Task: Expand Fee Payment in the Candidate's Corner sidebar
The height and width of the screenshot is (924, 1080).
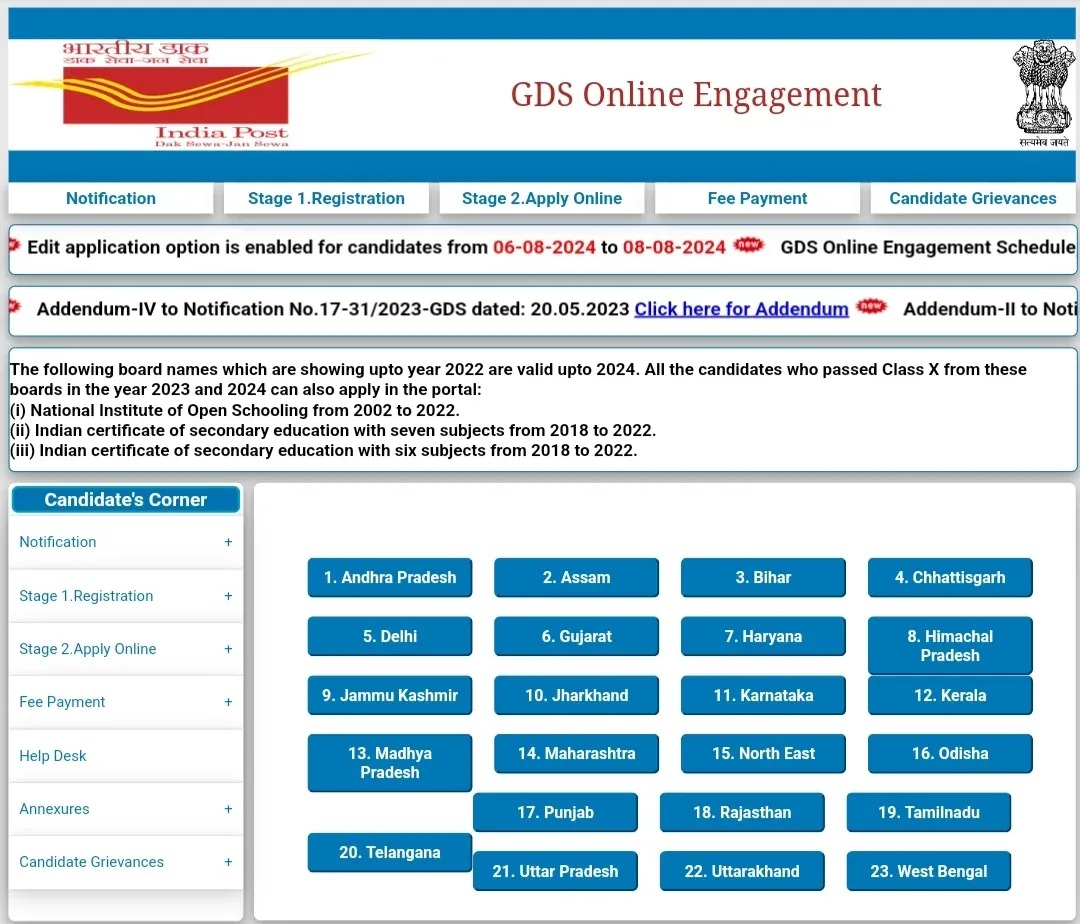Action: point(126,702)
